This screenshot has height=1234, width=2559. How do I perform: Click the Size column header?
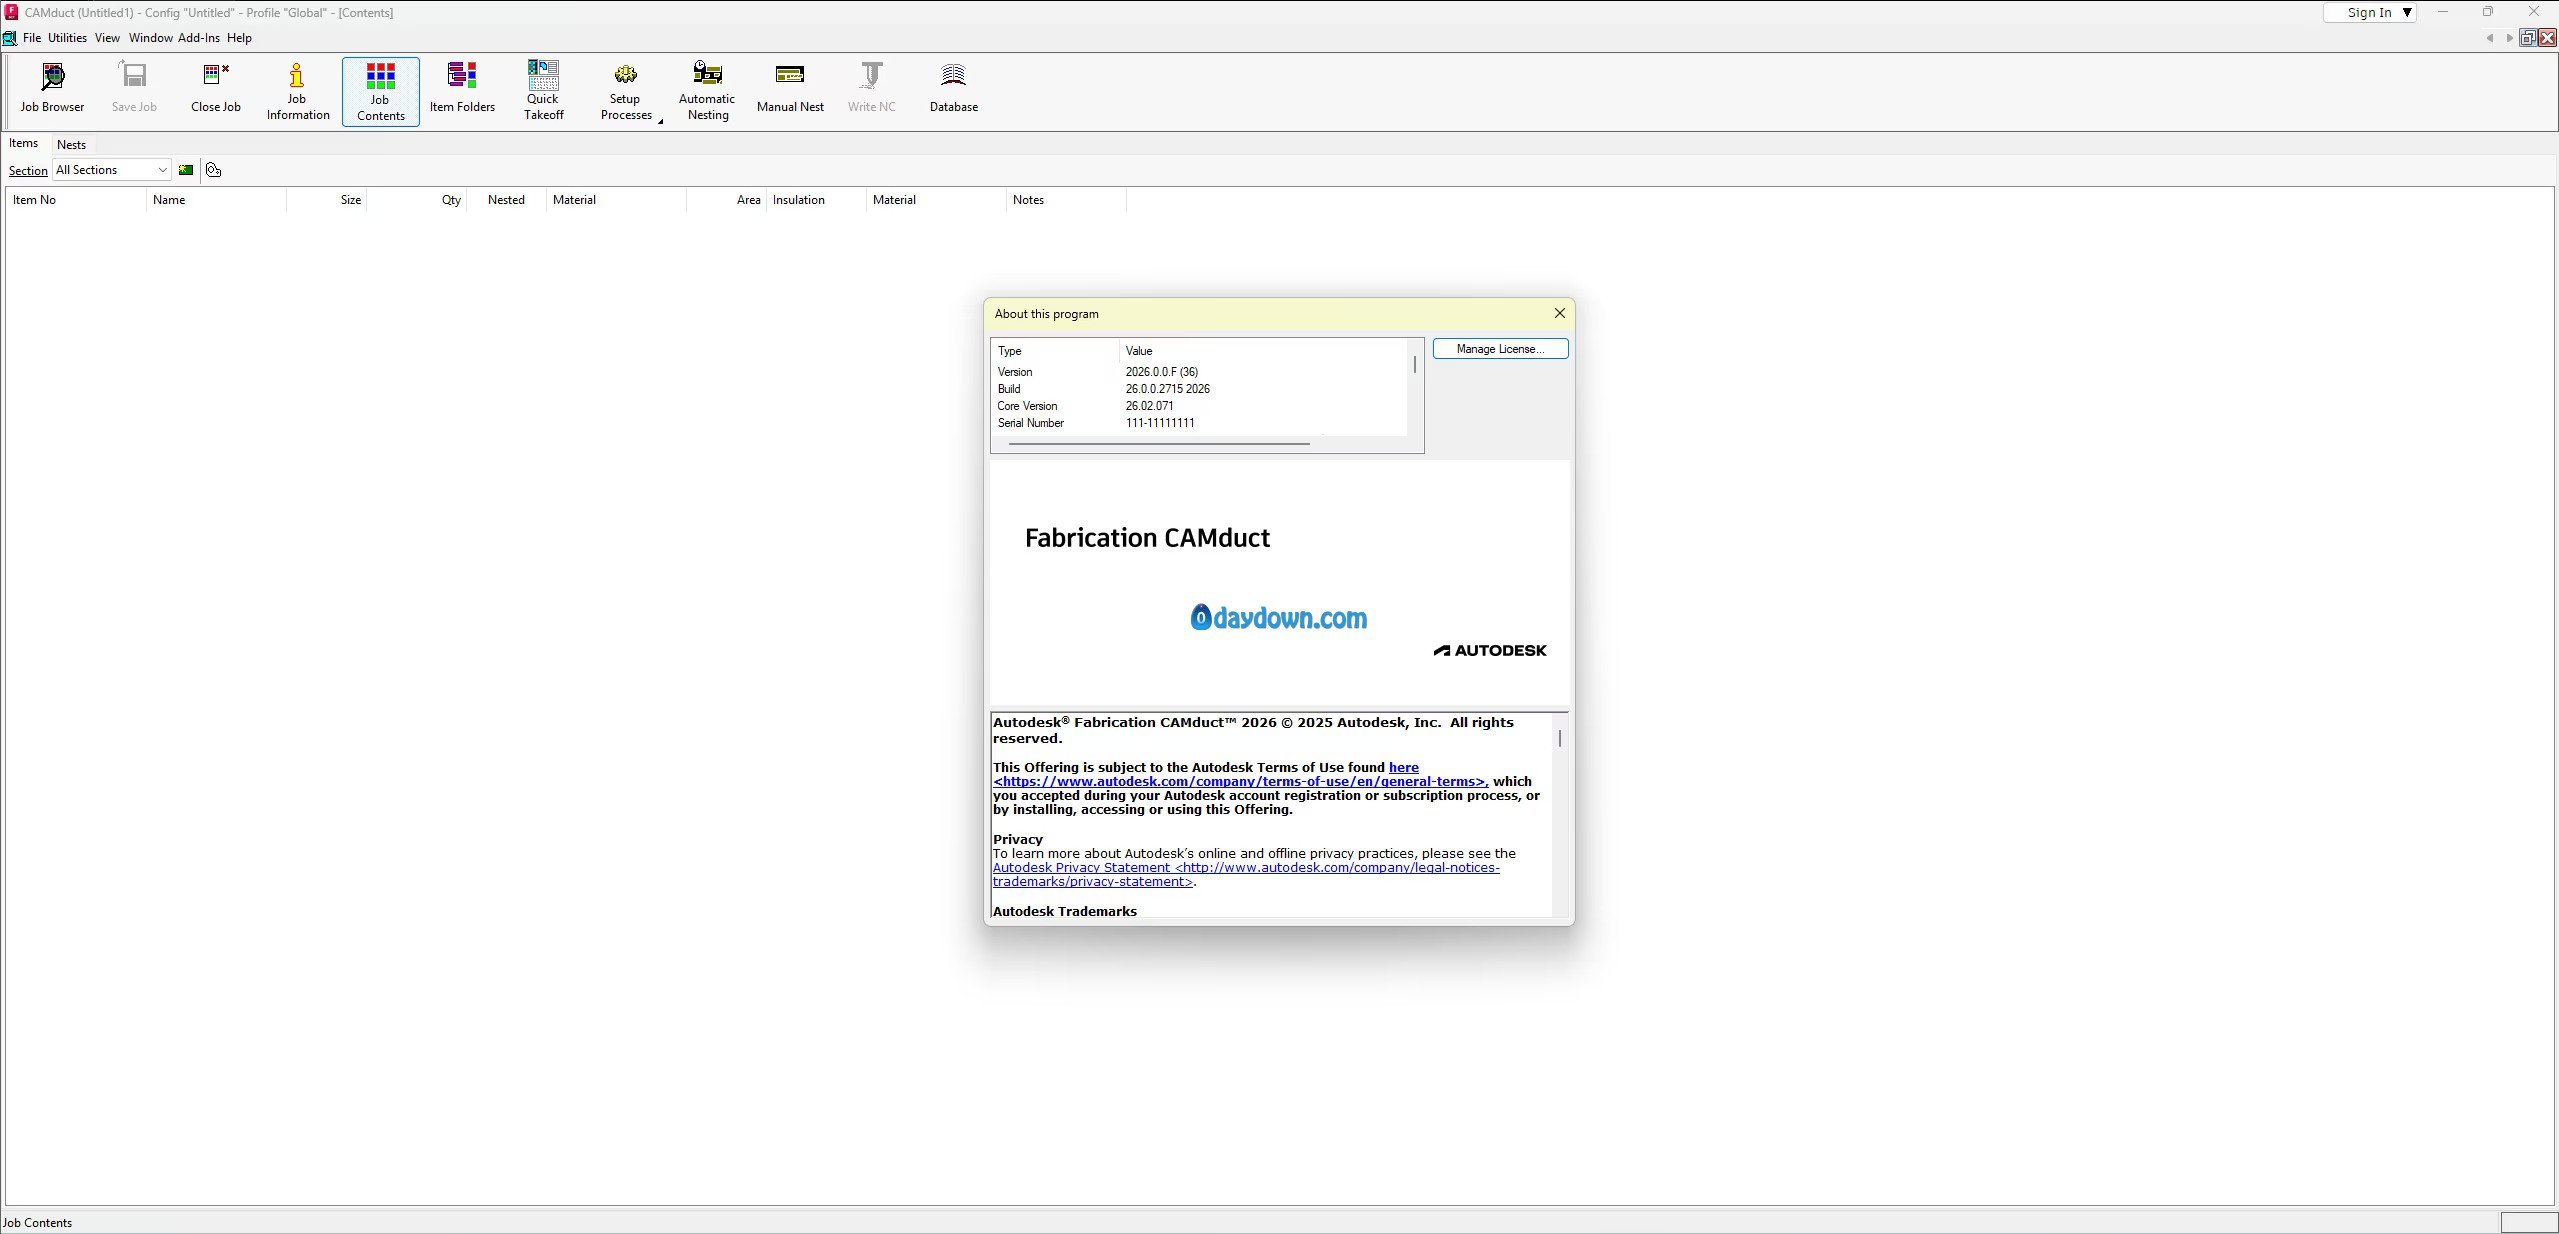coord(326,200)
